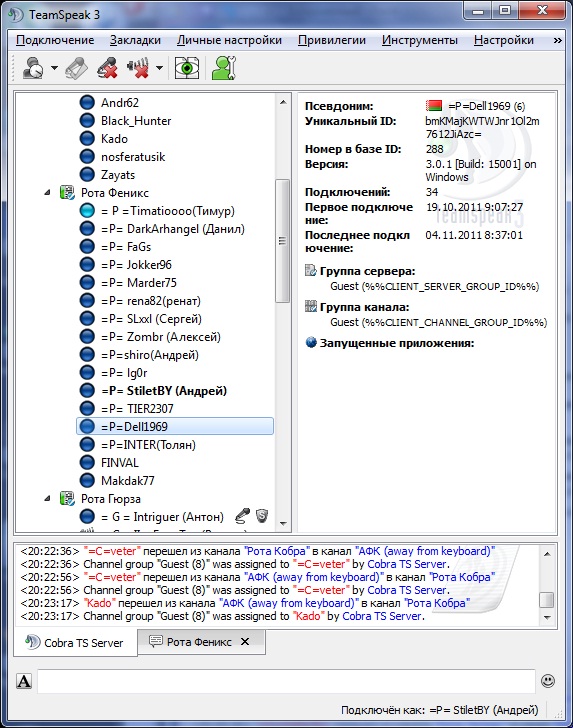Viewport: 573px width, 728px height.
Task: Select user =P= TIER2307
Action: [137, 409]
